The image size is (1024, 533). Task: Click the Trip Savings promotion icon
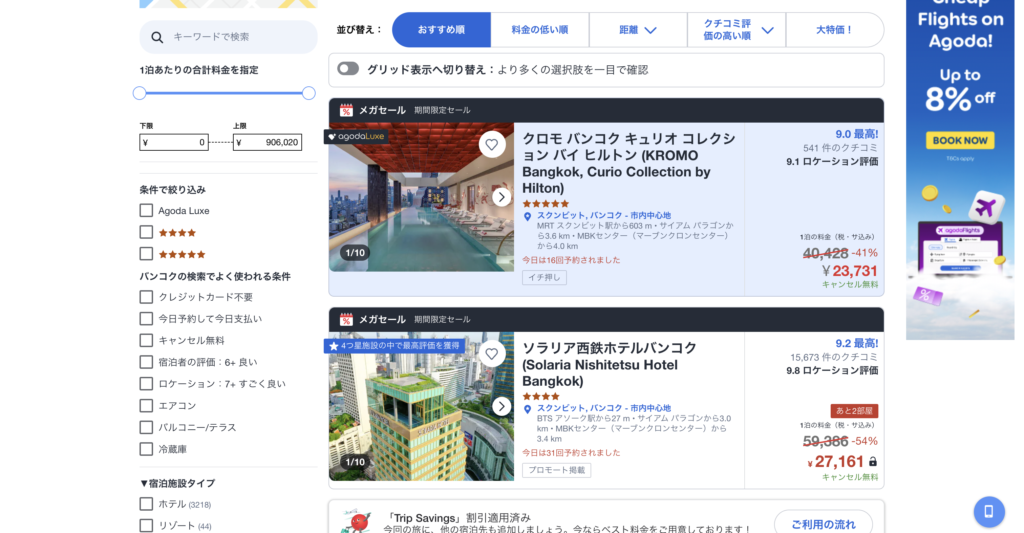[x=356, y=522]
